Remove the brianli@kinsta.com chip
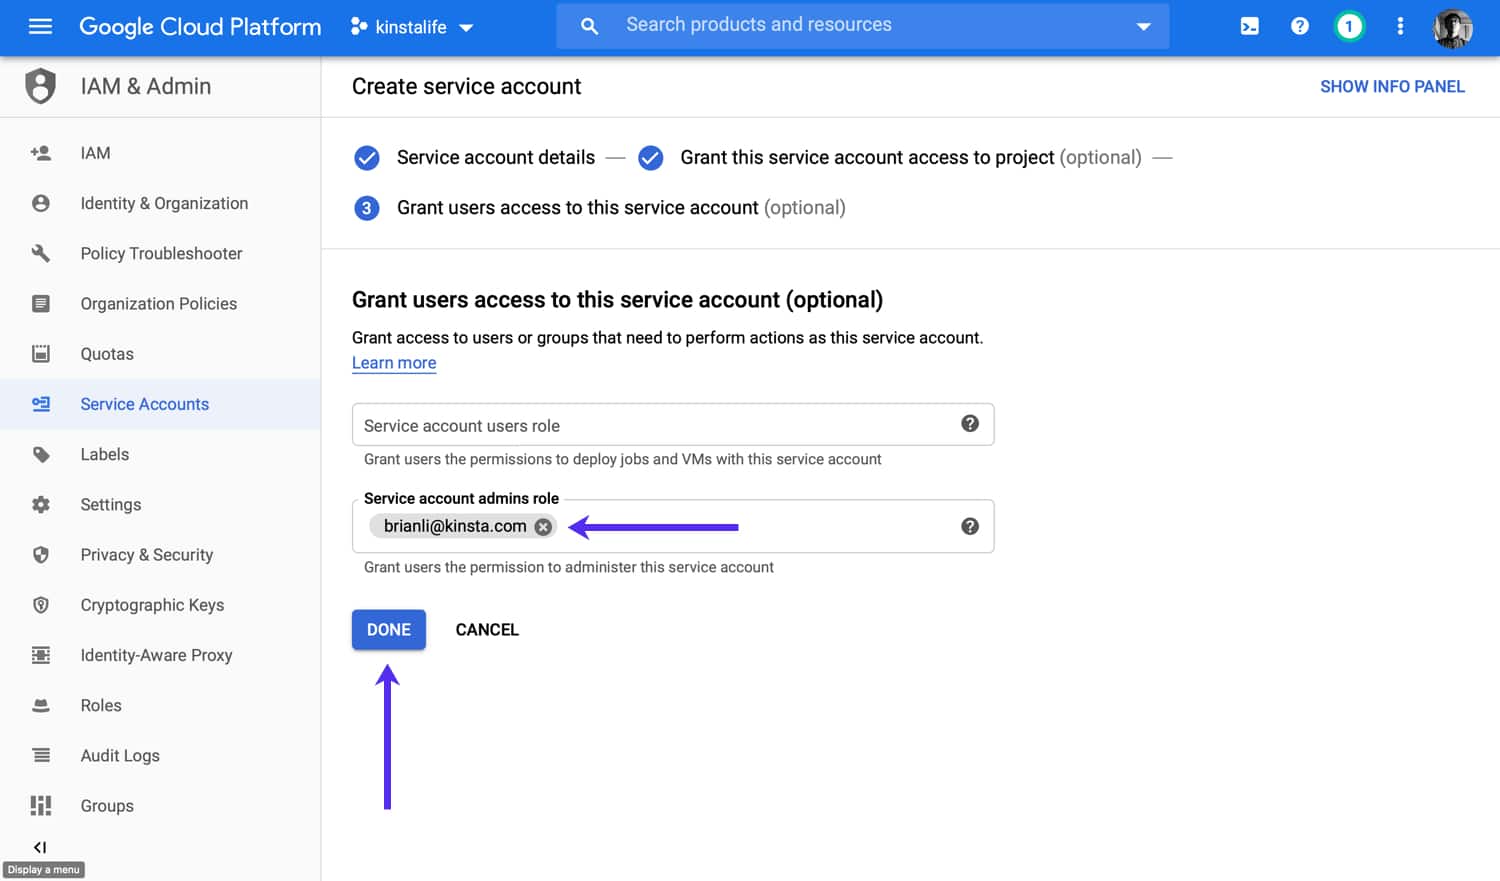 point(543,526)
